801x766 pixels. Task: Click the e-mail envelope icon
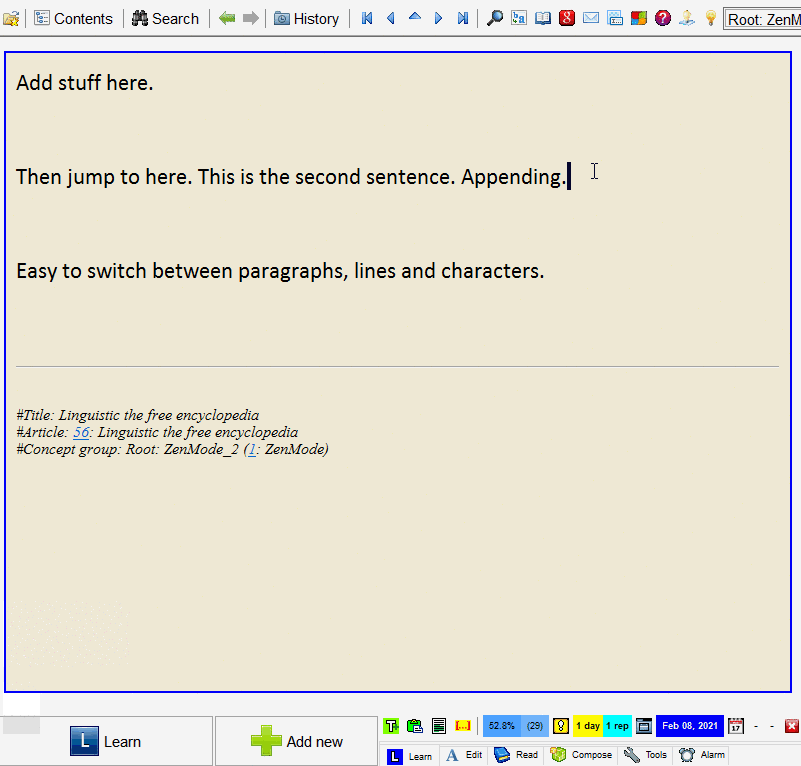pyautogui.click(x=591, y=18)
